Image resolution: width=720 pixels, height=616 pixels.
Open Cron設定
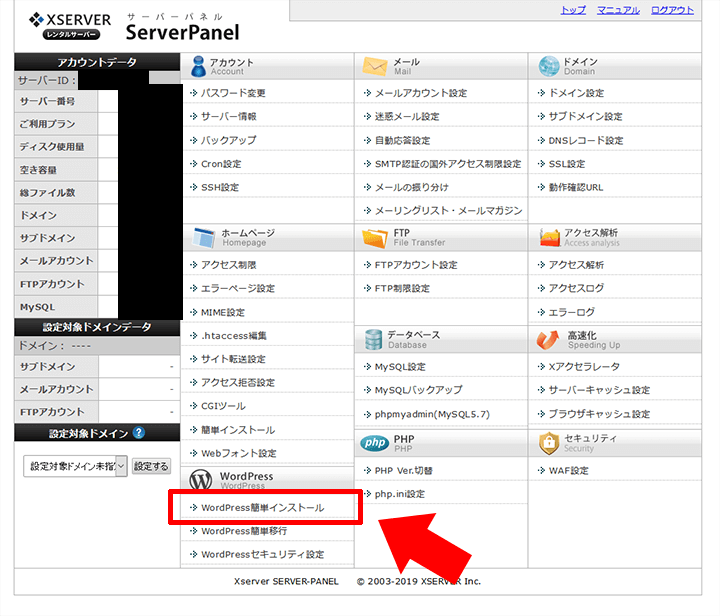pos(221,164)
